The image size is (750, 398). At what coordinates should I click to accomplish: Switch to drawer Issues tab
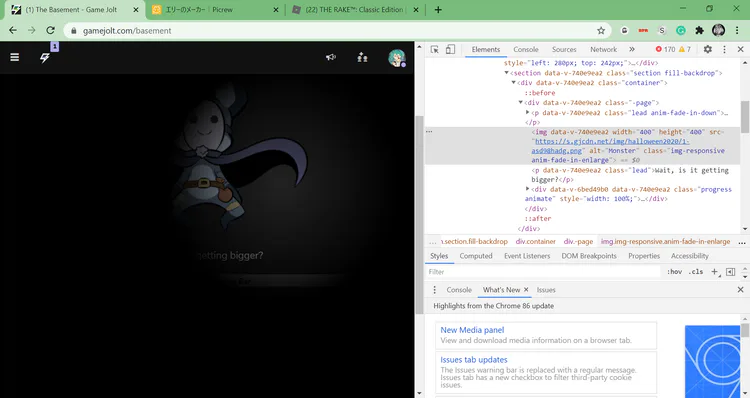[x=546, y=290]
